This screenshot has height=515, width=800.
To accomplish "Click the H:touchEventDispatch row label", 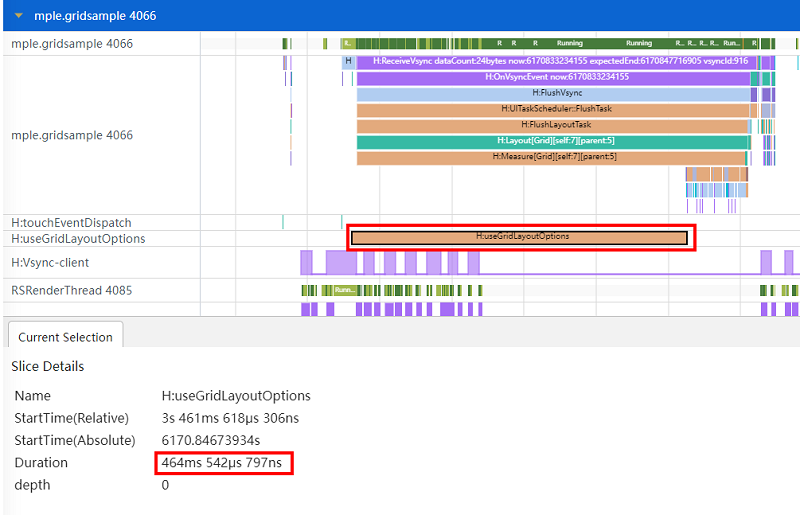I will click(x=71, y=222).
